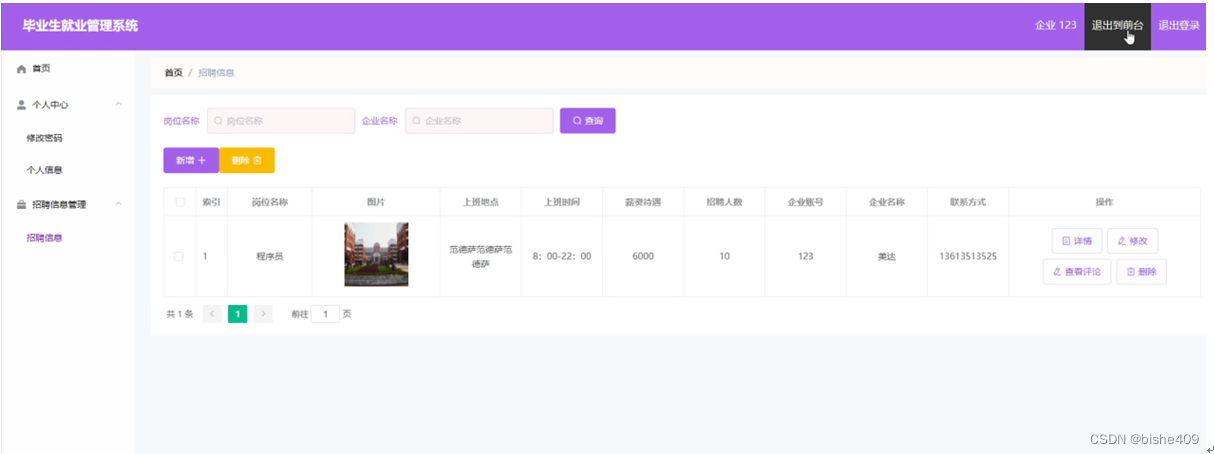
Task: Go to previous page arrow
Action: [212, 314]
